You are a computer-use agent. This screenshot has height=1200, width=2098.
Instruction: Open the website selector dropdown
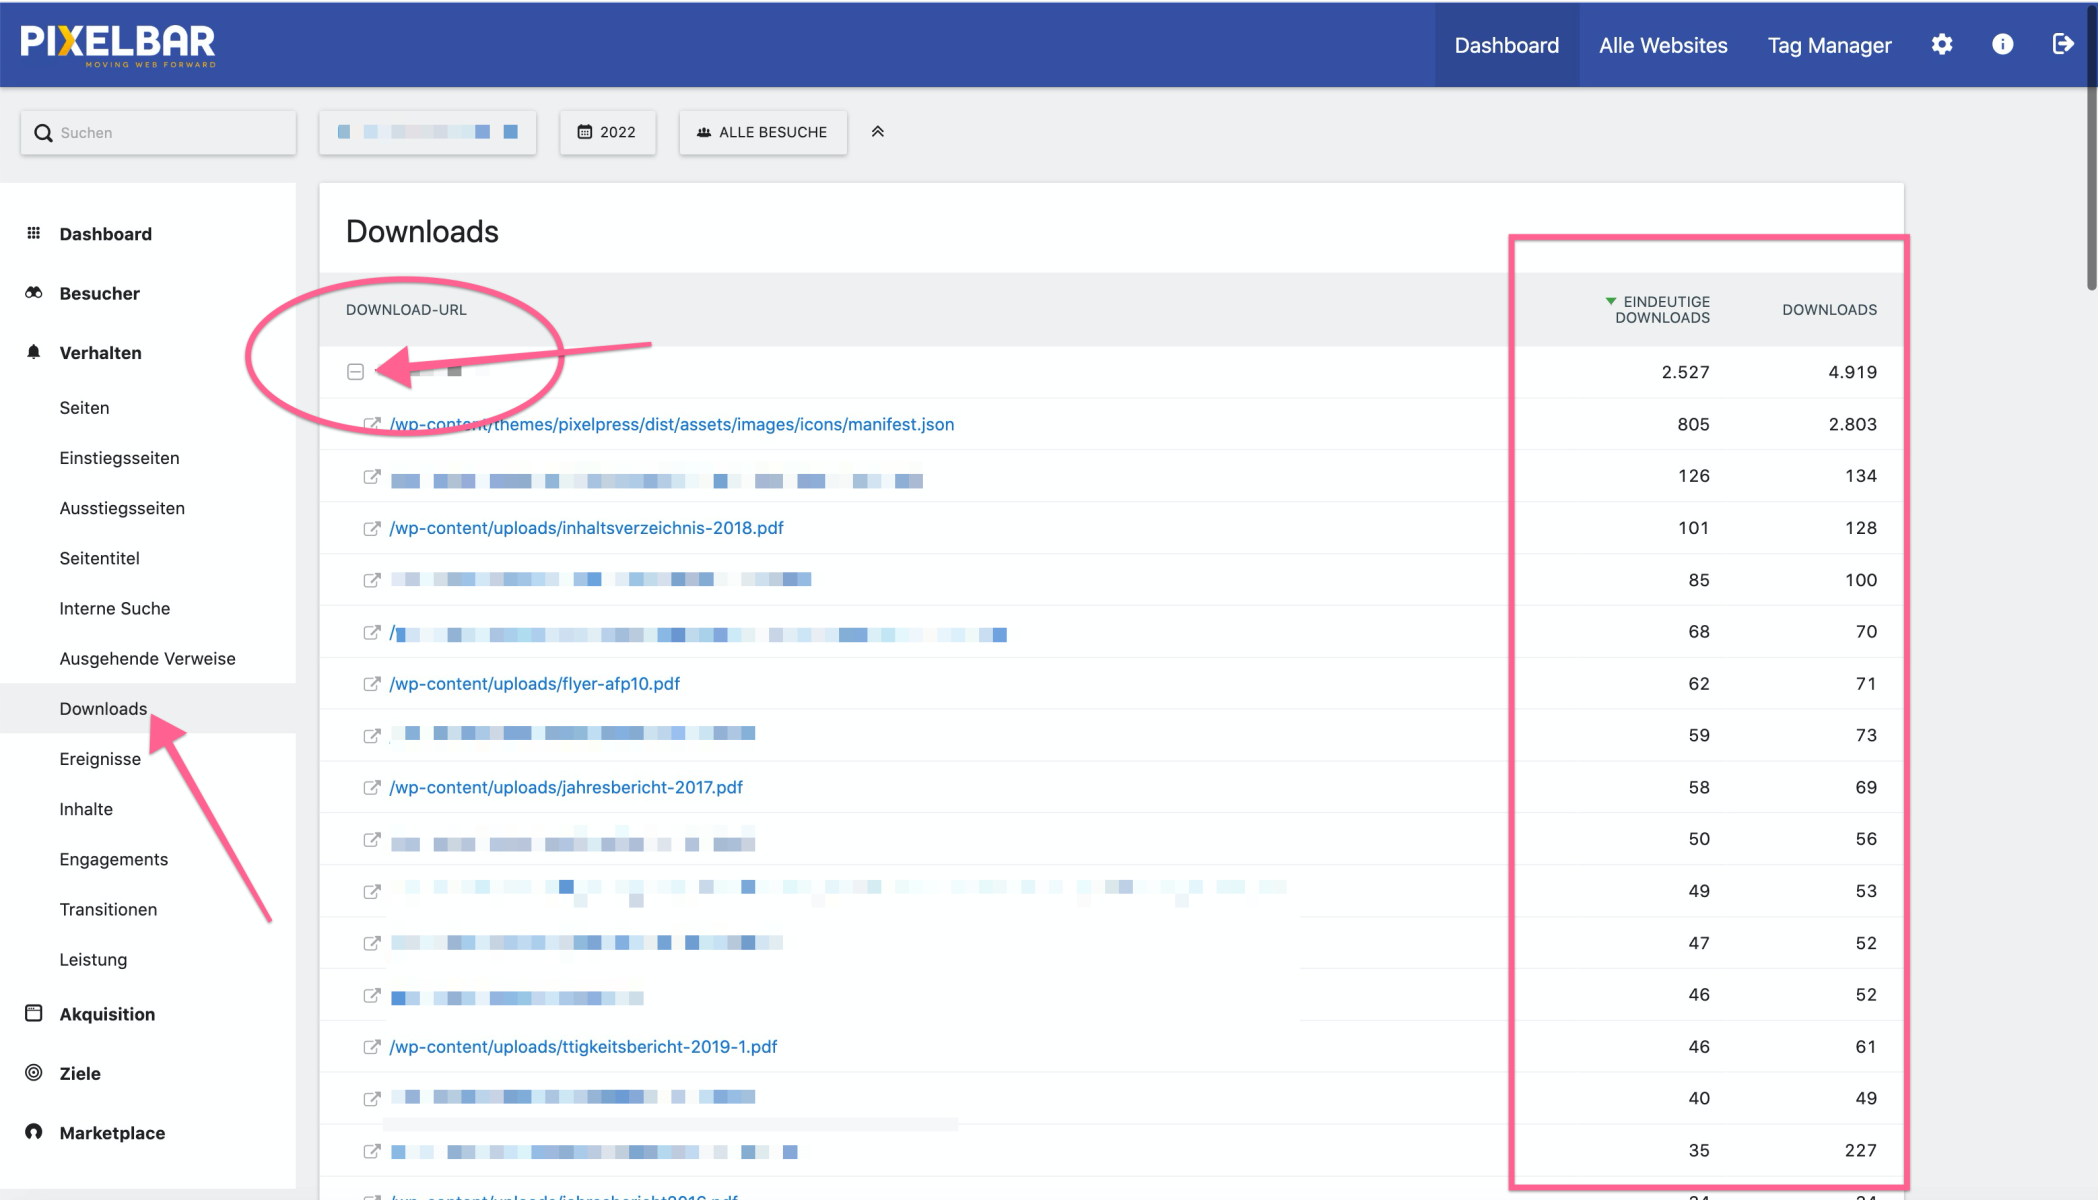(x=427, y=132)
